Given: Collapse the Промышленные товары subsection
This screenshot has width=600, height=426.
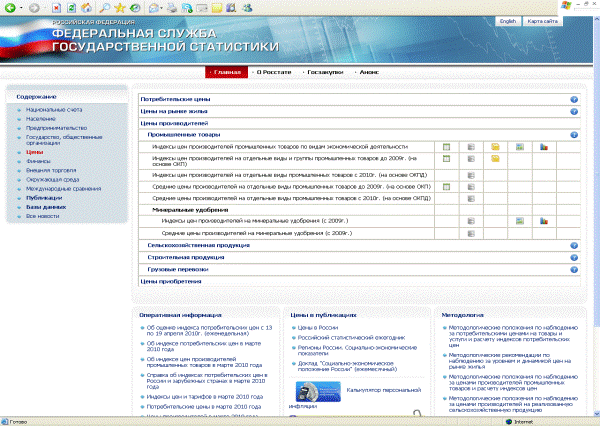Looking at the screenshot, I should click(x=184, y=135).
